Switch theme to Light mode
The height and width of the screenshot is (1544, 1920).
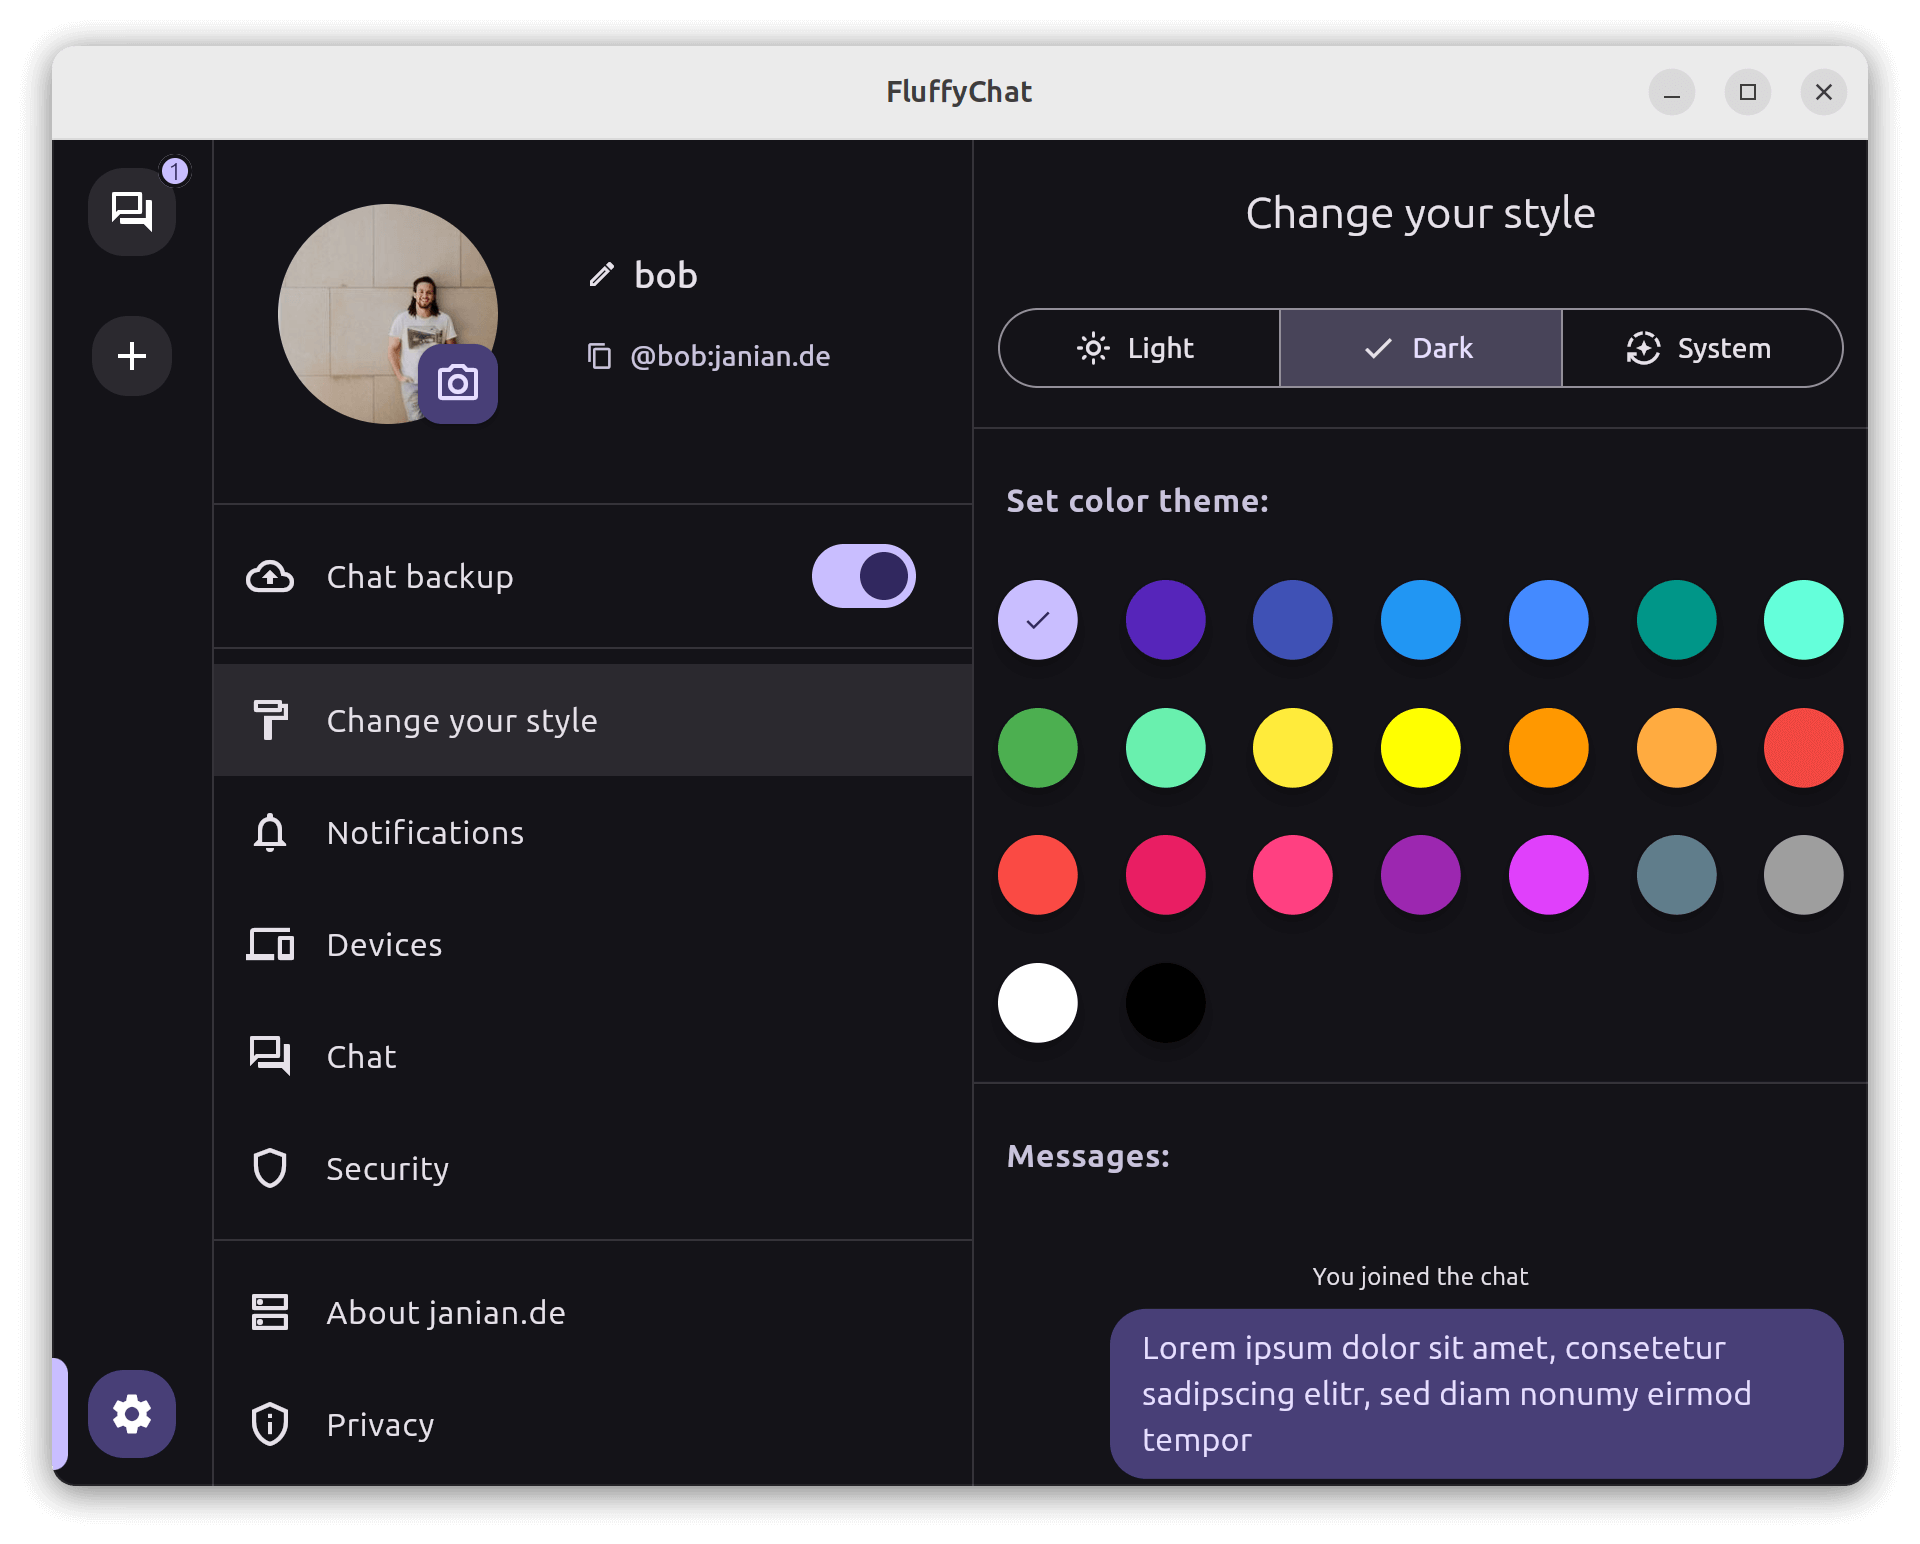1139,348
